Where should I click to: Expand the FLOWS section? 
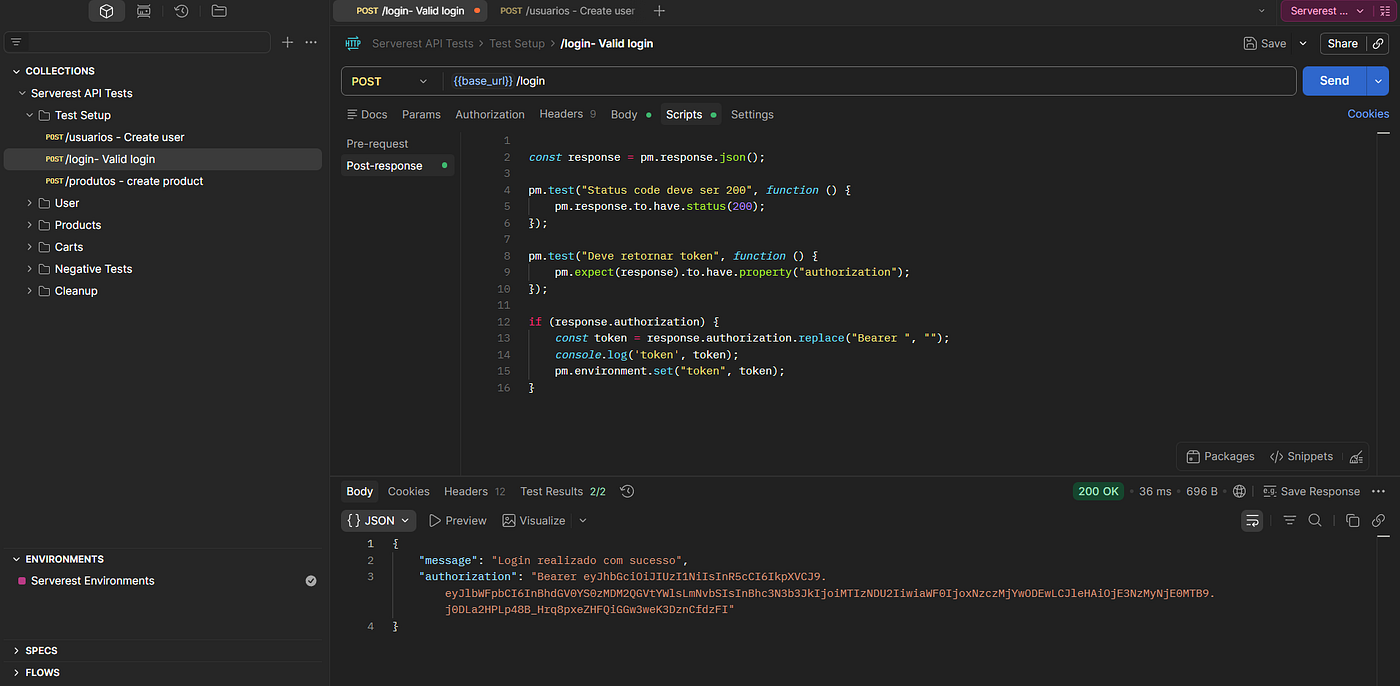16,673
